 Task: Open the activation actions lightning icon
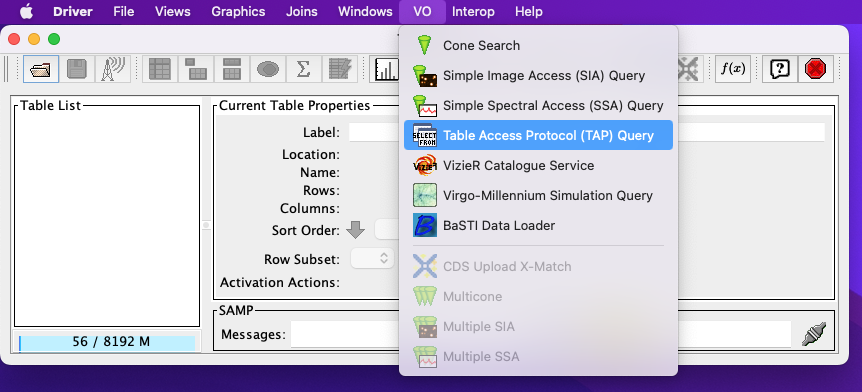pyautogui.click(x=340, y=69)
